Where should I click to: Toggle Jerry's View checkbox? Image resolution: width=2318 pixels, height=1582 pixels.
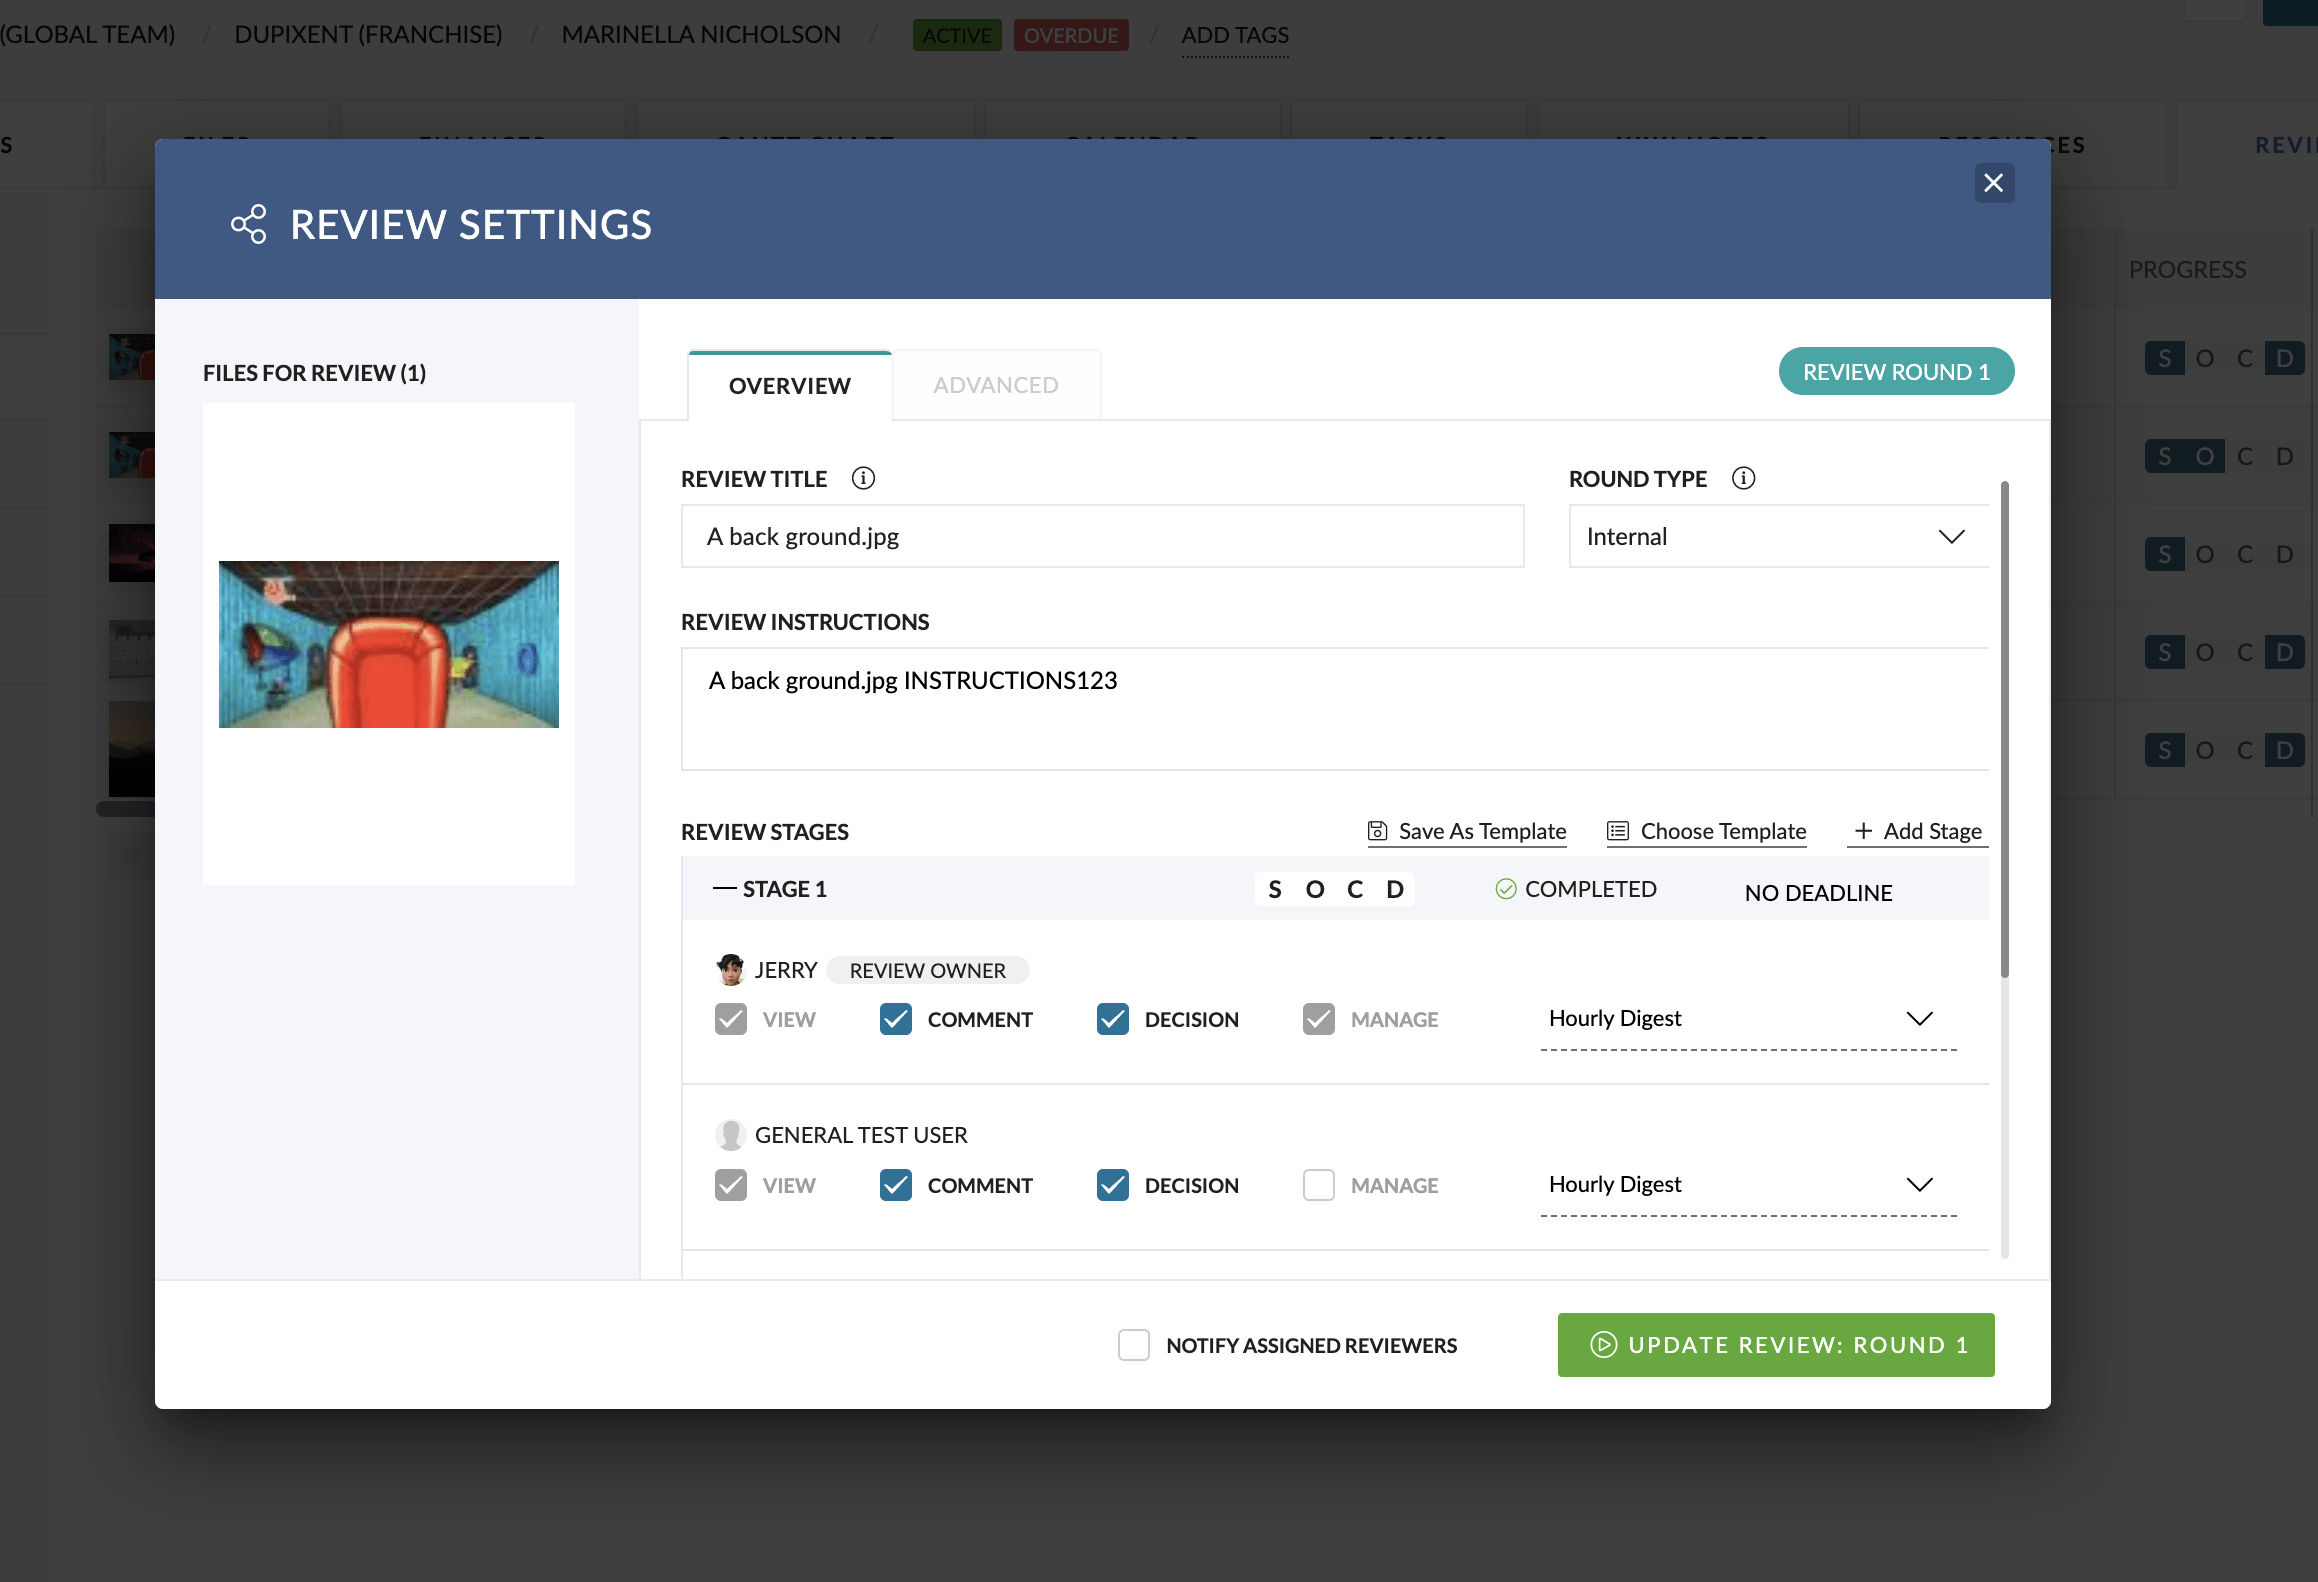[x=731, y=1019]
